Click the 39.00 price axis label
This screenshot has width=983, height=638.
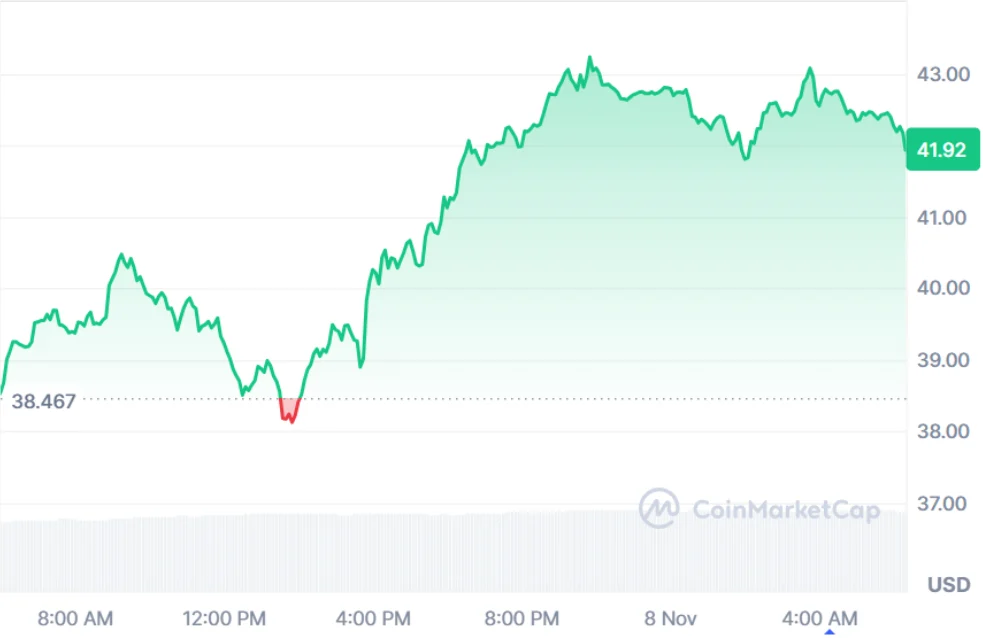tap(943, 360)
